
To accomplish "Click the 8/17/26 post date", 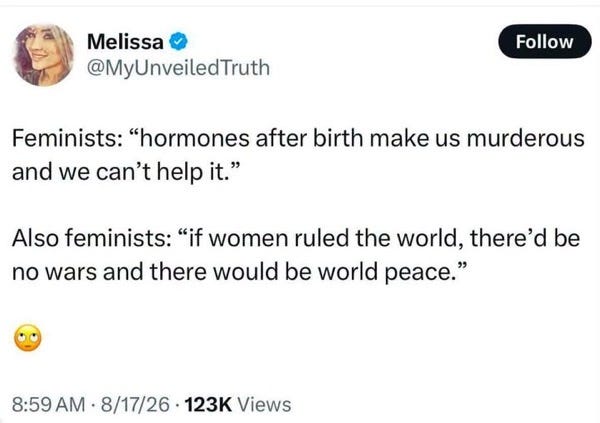I will click(135, 405).
